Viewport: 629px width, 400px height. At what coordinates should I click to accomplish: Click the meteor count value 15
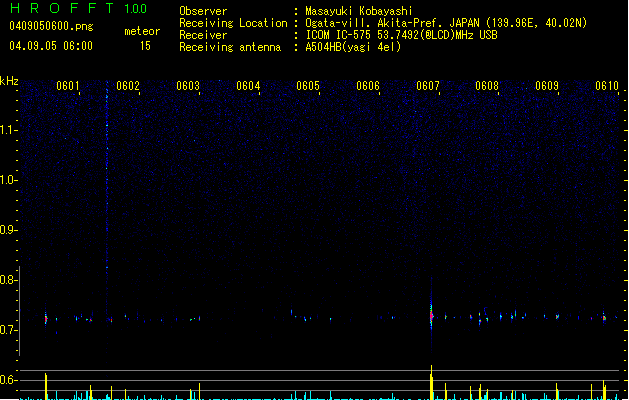[x=145, y=46]
